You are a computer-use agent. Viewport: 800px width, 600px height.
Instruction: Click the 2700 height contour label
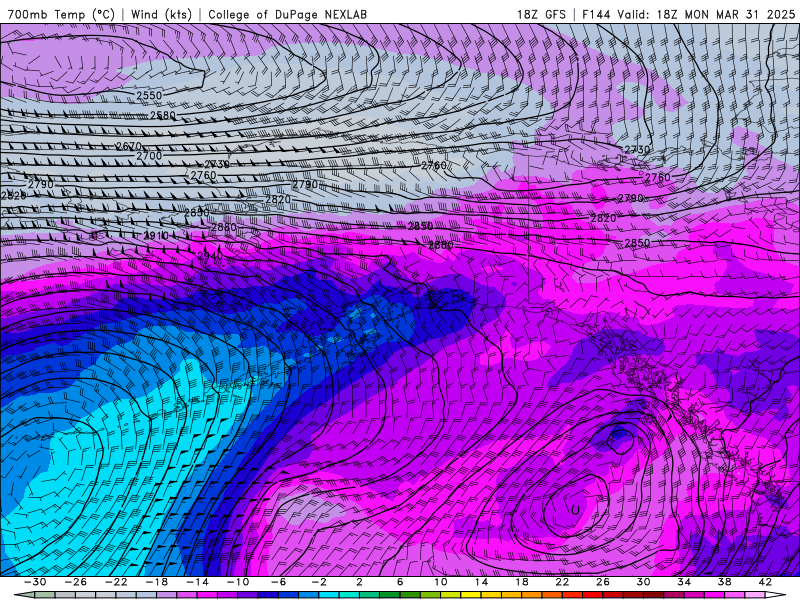click(x=149, y=156)
